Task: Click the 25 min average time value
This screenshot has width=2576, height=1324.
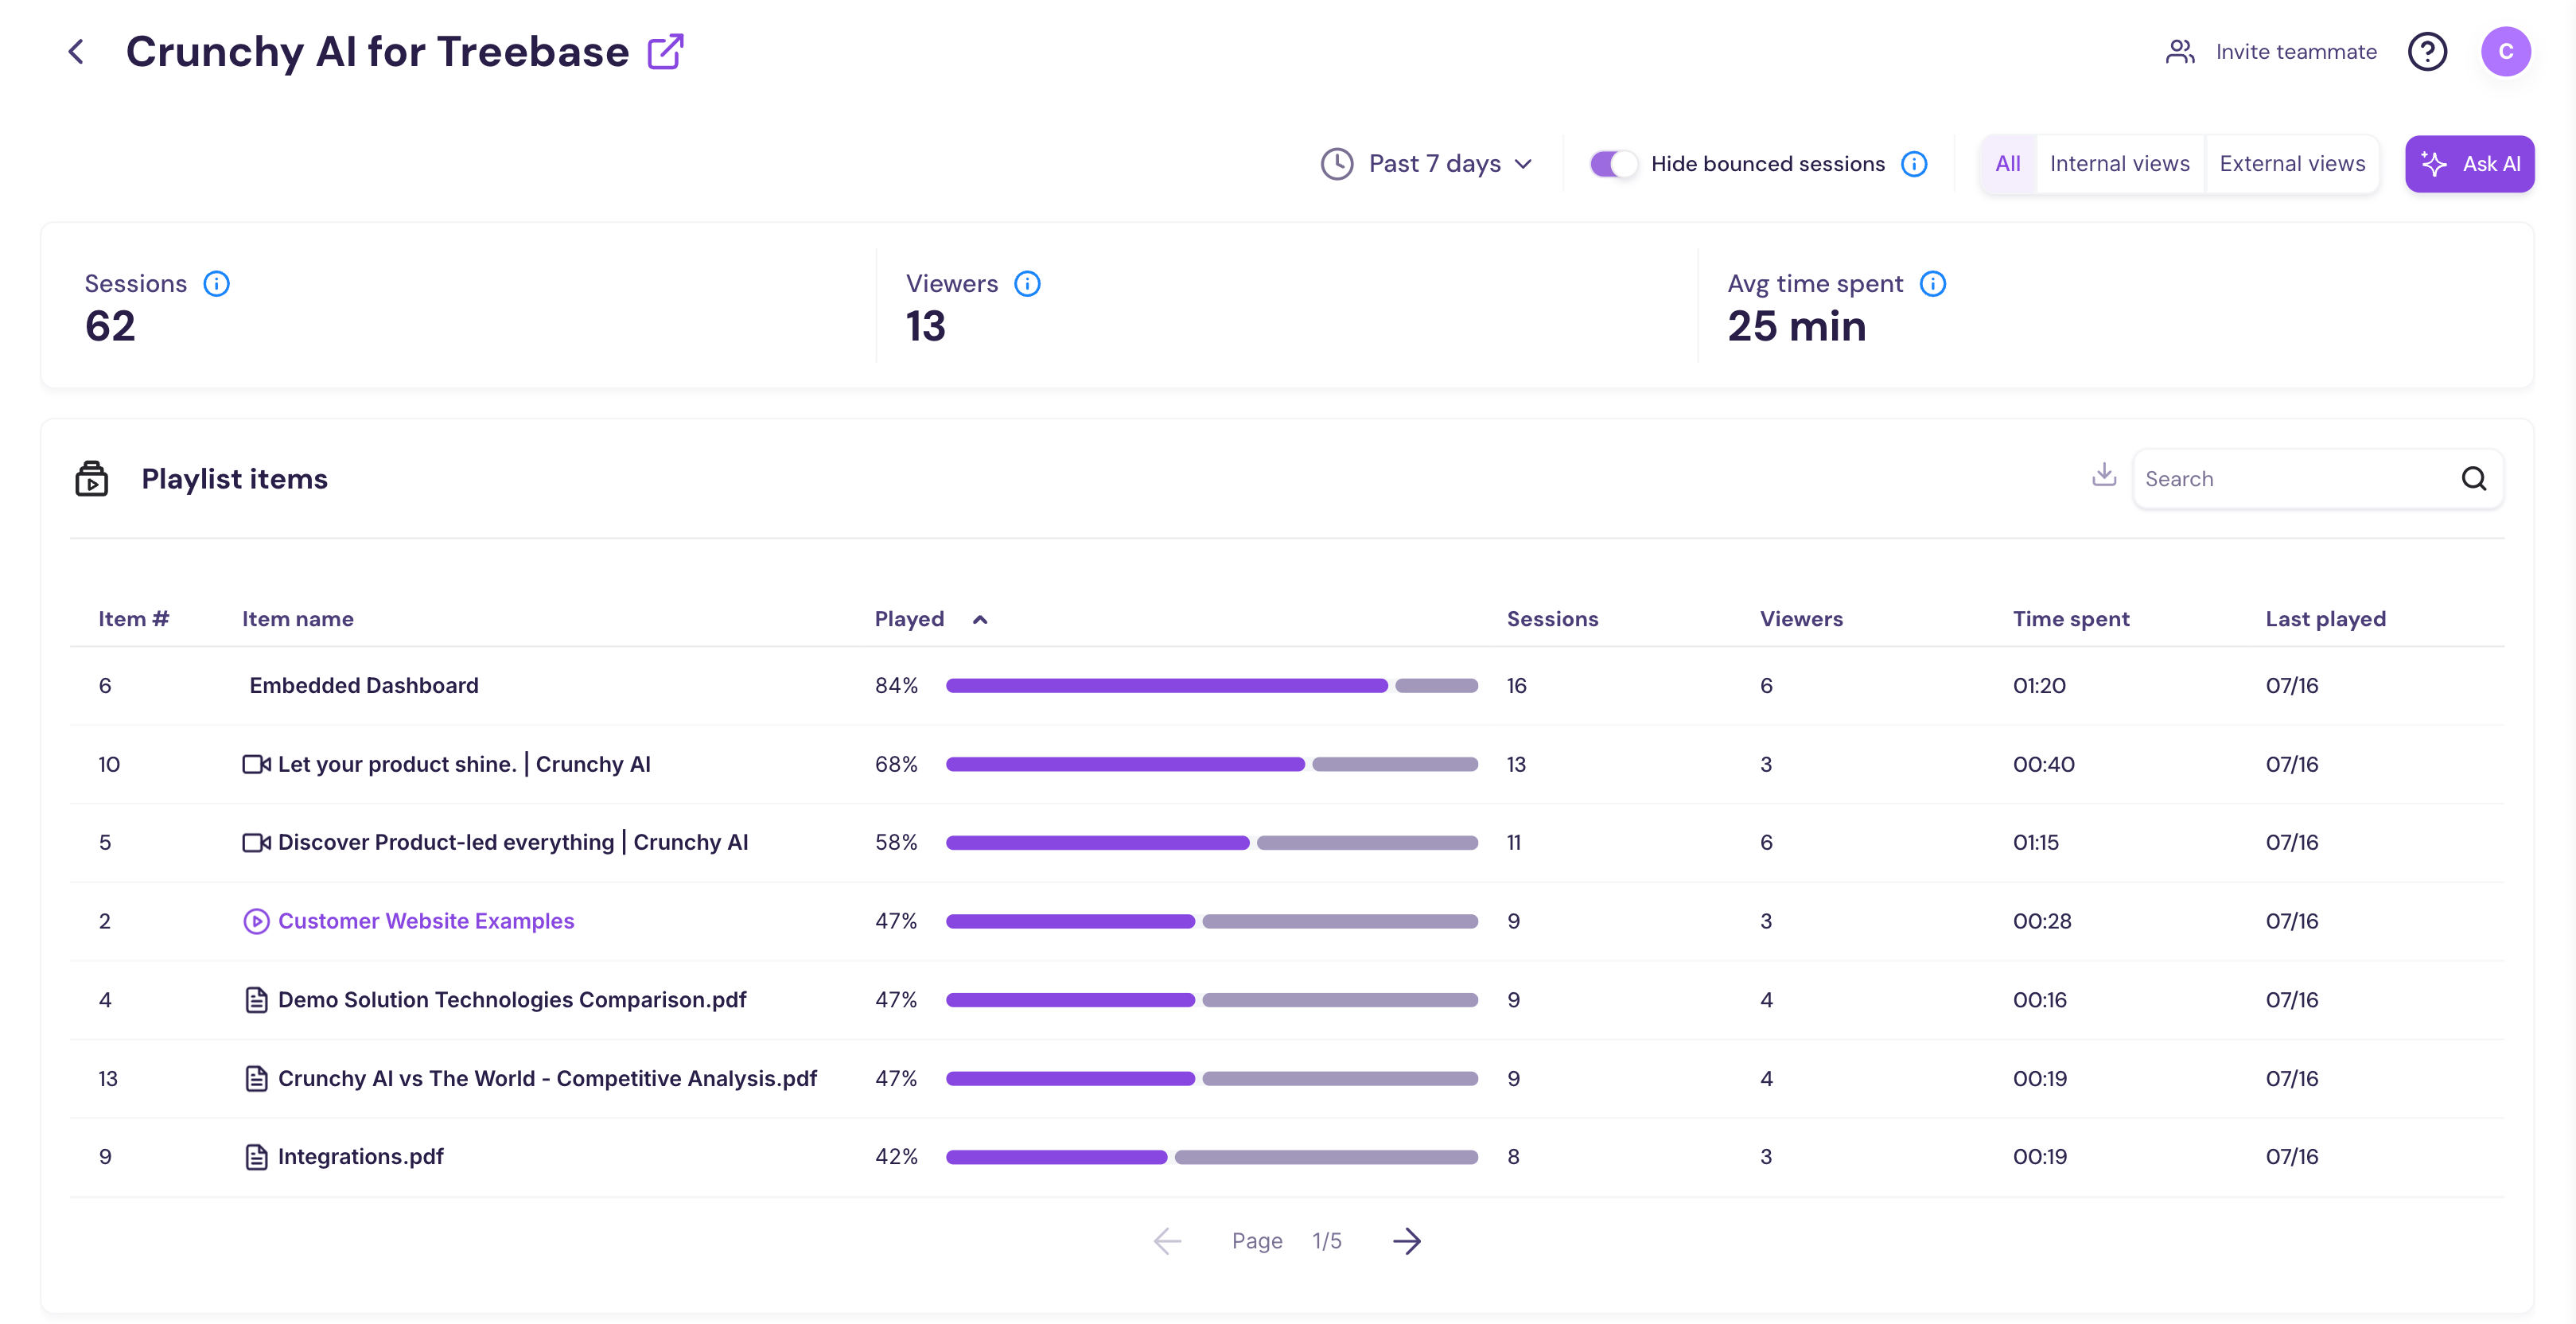Action: point(1796,327)
